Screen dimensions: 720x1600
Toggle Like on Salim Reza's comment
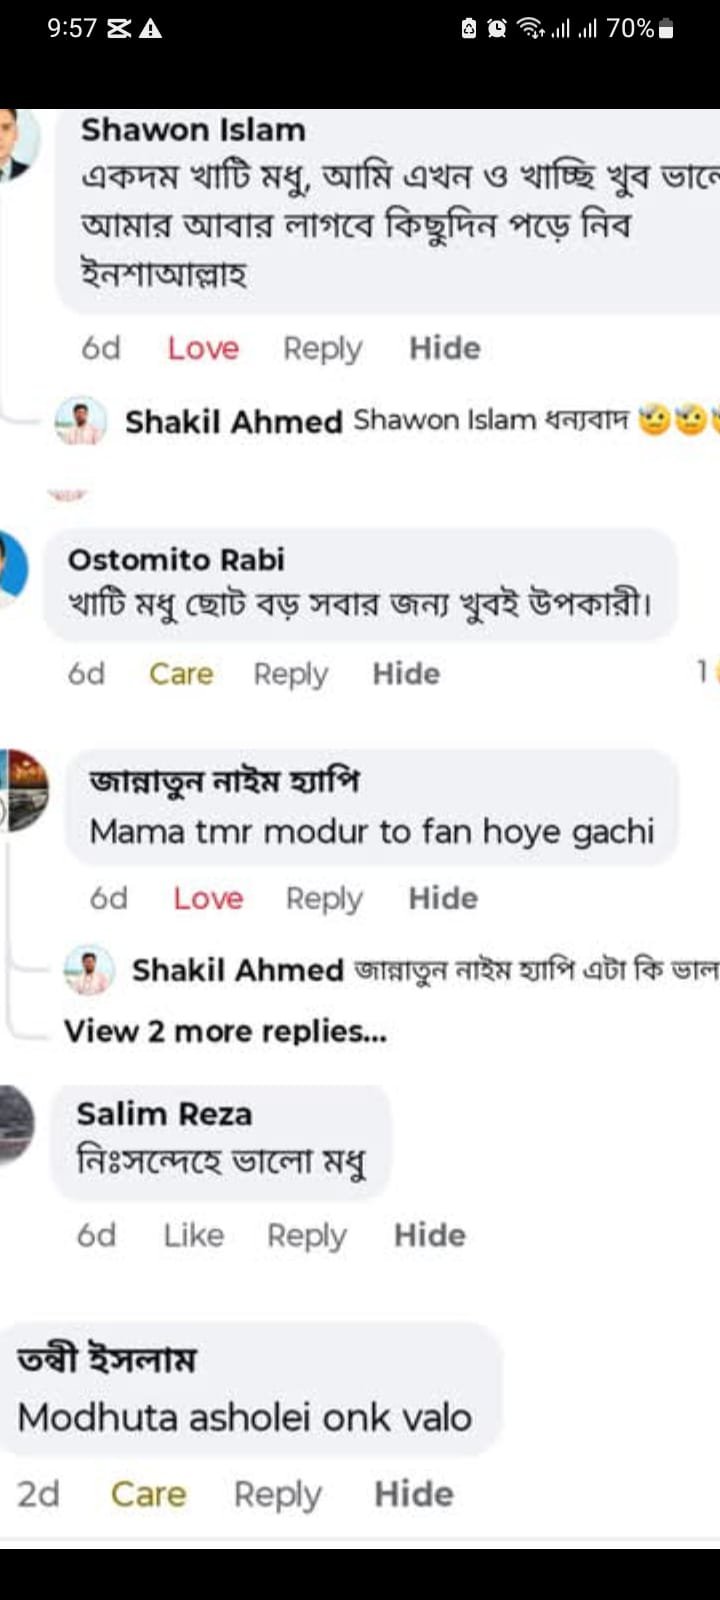pyautogui.click(x=193, y=1235)
